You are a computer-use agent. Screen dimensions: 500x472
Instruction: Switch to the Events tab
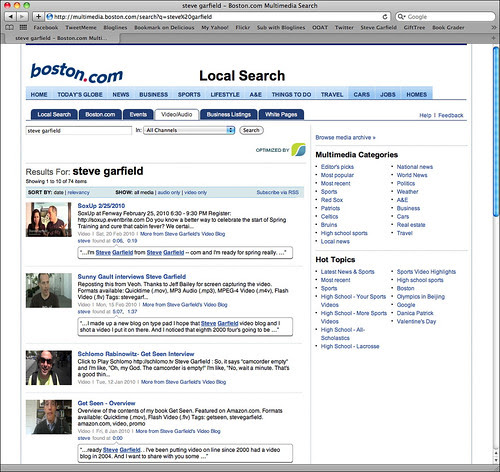[138, 114]
